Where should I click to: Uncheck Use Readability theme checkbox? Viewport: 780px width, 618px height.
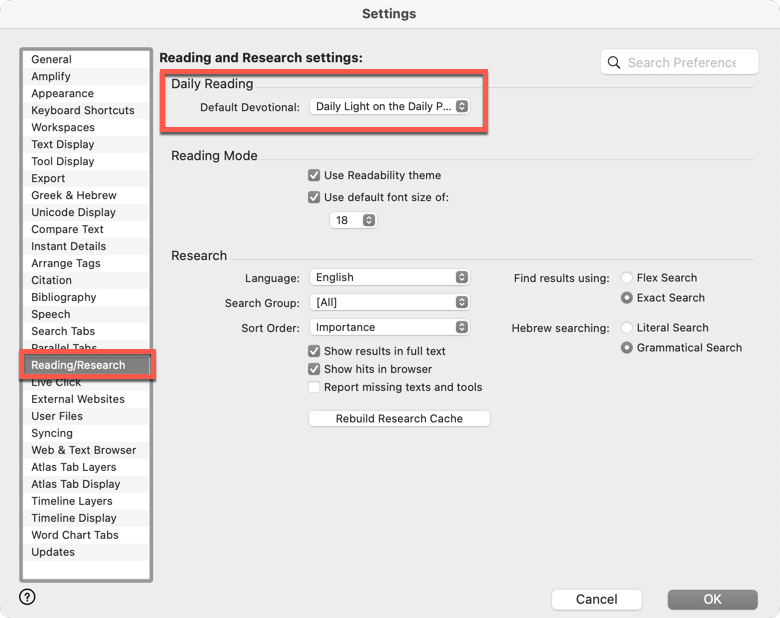[314, 175]
